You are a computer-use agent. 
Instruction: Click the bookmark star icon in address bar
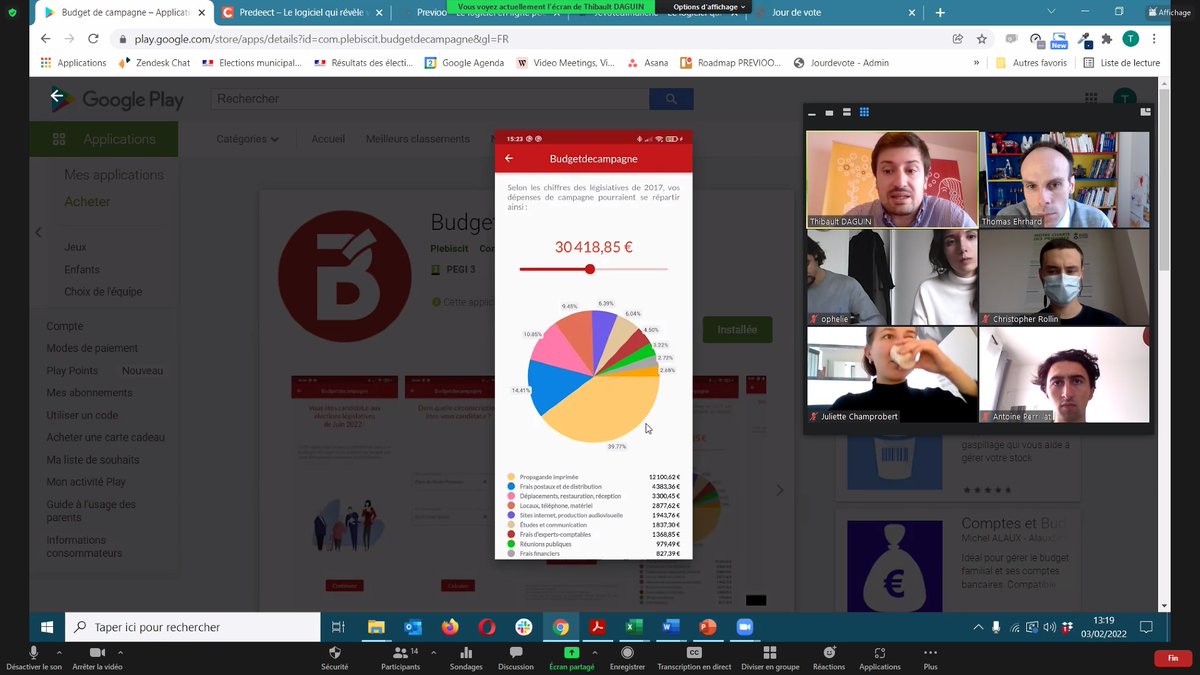(x=982, y=39)
